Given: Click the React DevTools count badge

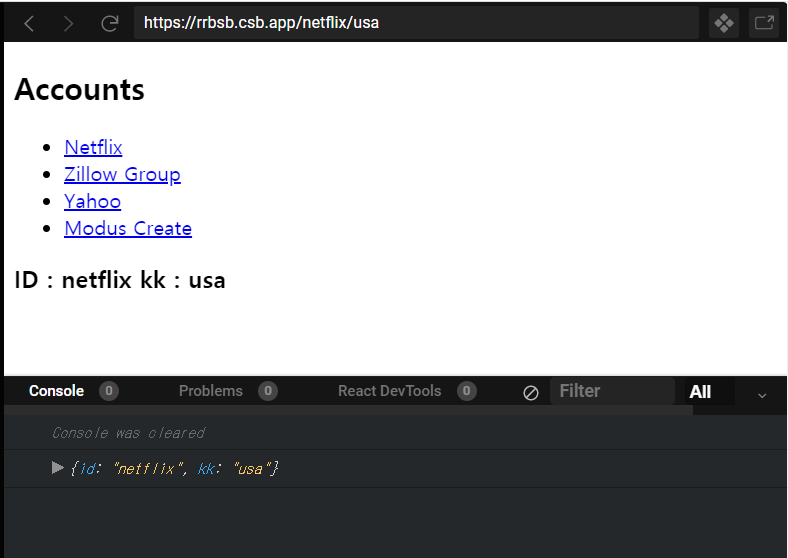Looking at the screenshot, I should coord(466,391).
